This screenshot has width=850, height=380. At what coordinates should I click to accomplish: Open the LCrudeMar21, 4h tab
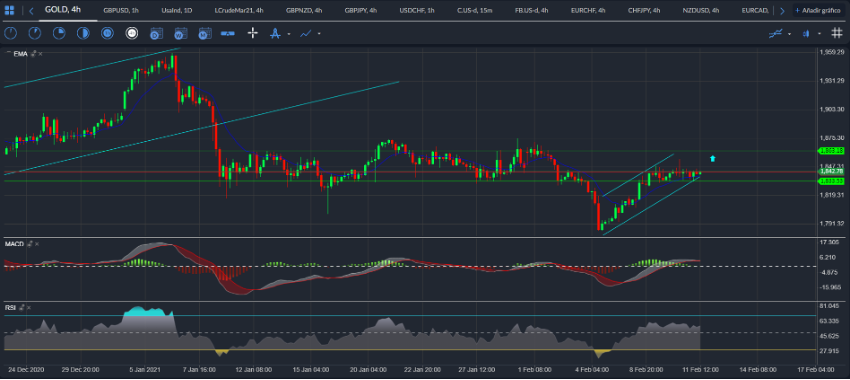[239, 10]
